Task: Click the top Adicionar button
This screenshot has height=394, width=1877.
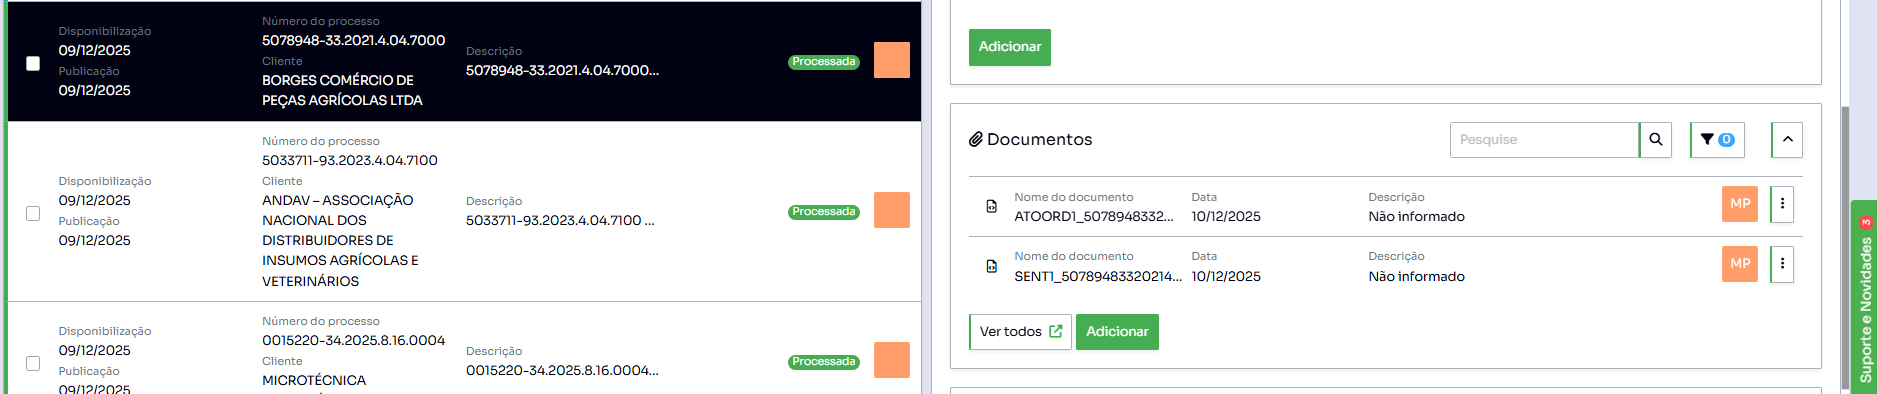Action: [x=1010, y=47]
